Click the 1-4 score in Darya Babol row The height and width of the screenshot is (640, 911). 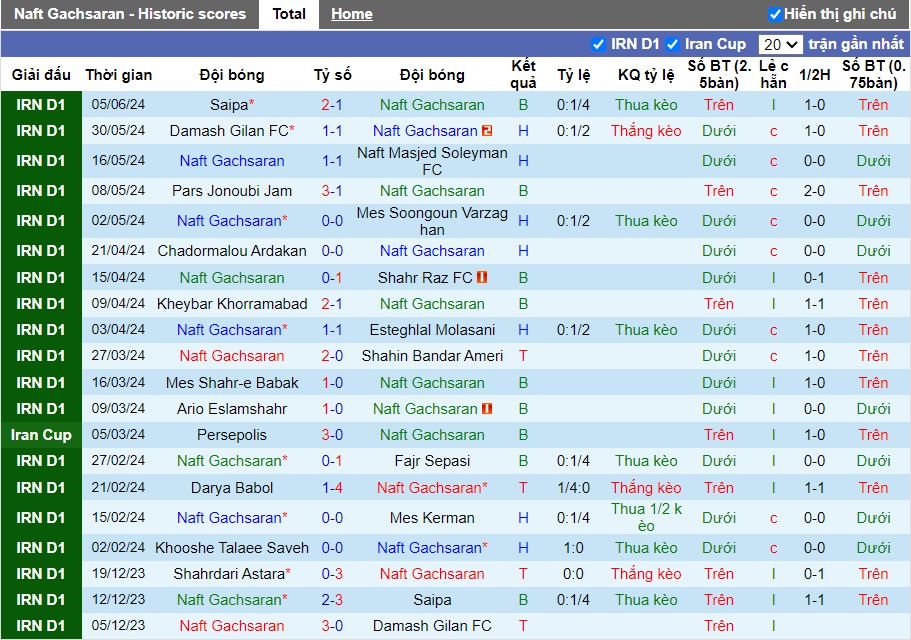[332, 488]
